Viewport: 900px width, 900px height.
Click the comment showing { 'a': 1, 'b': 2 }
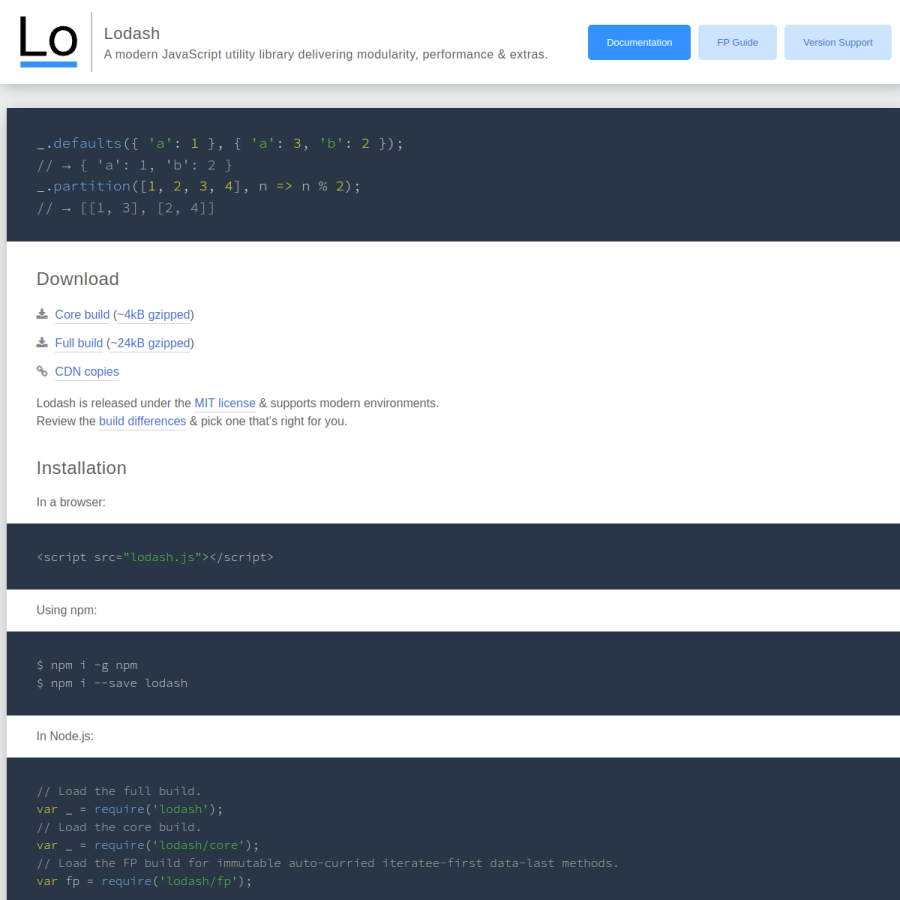[134, 165]
